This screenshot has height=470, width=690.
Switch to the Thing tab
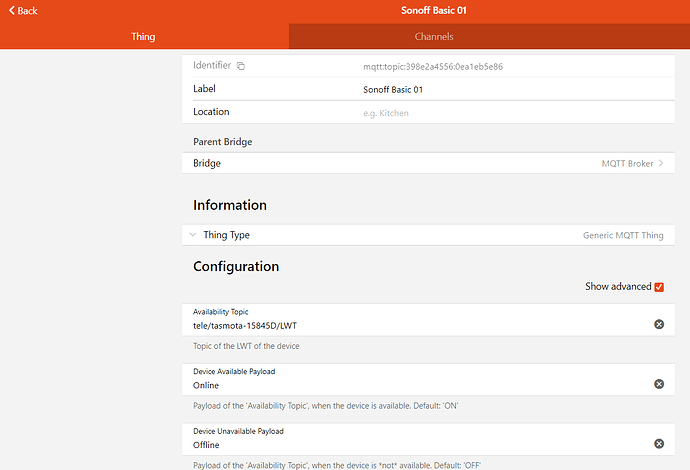point(143,37)
